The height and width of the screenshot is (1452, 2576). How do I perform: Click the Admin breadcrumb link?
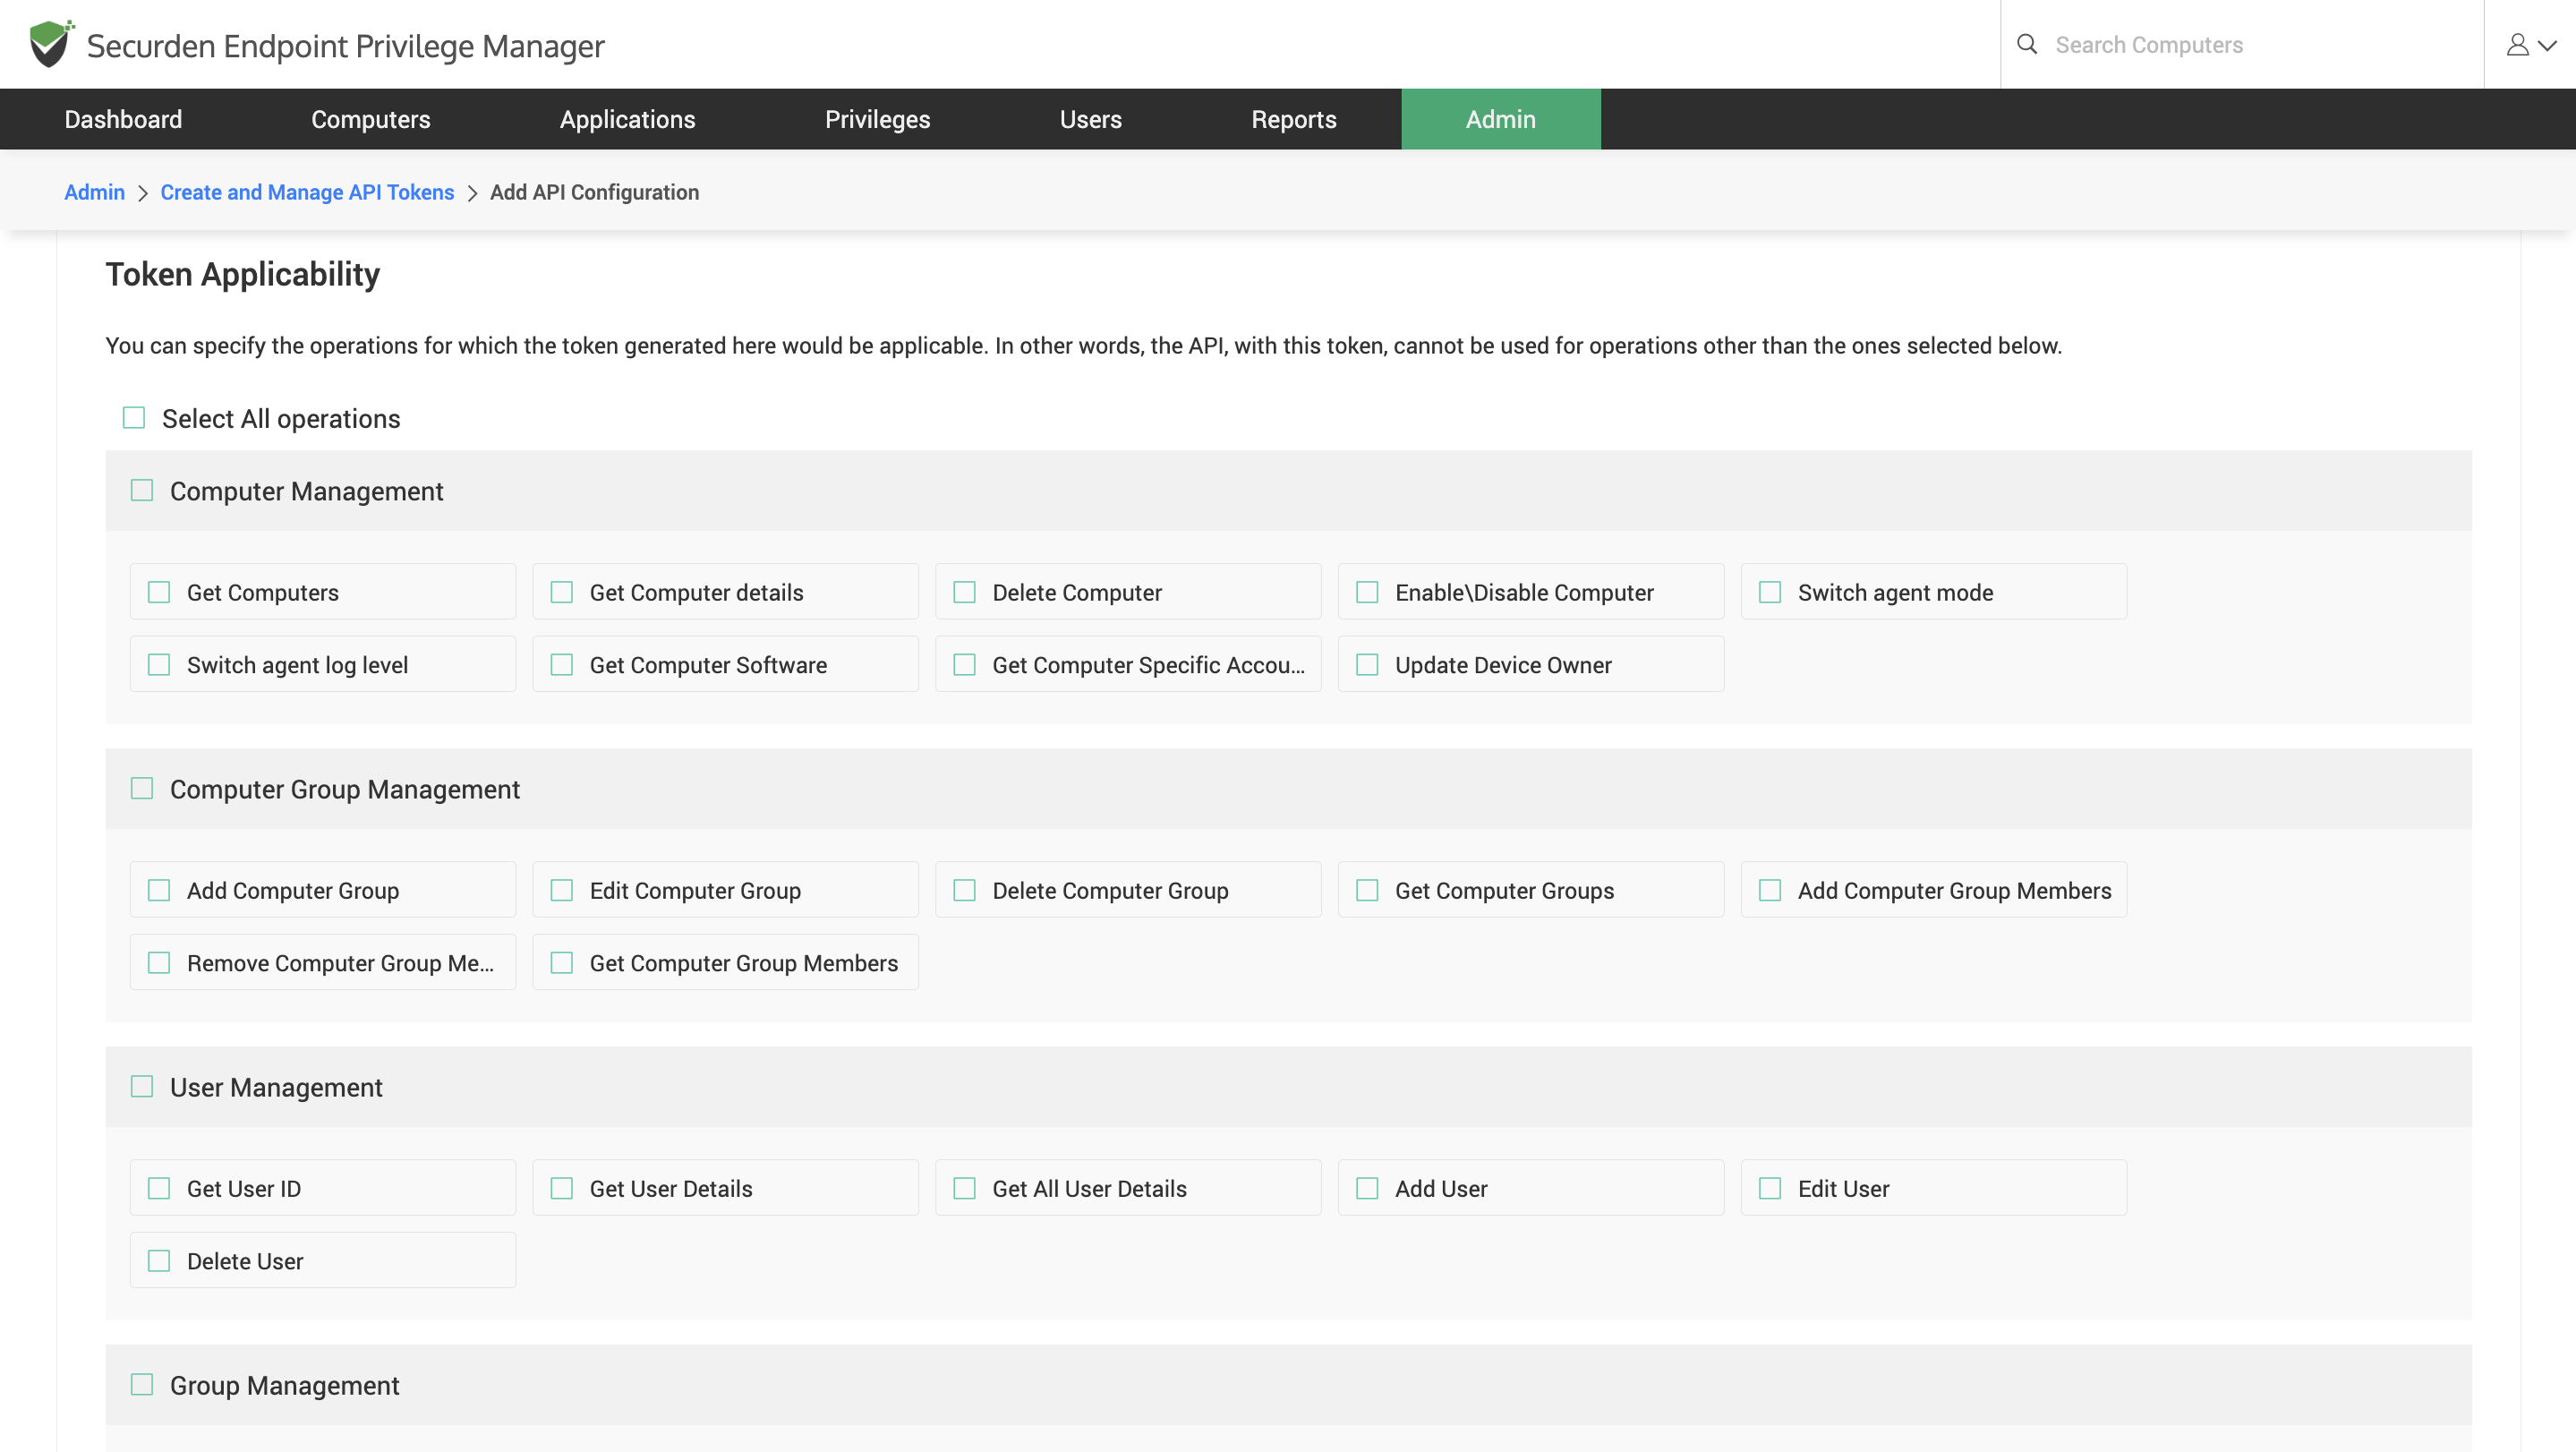[x=94, y=192]
